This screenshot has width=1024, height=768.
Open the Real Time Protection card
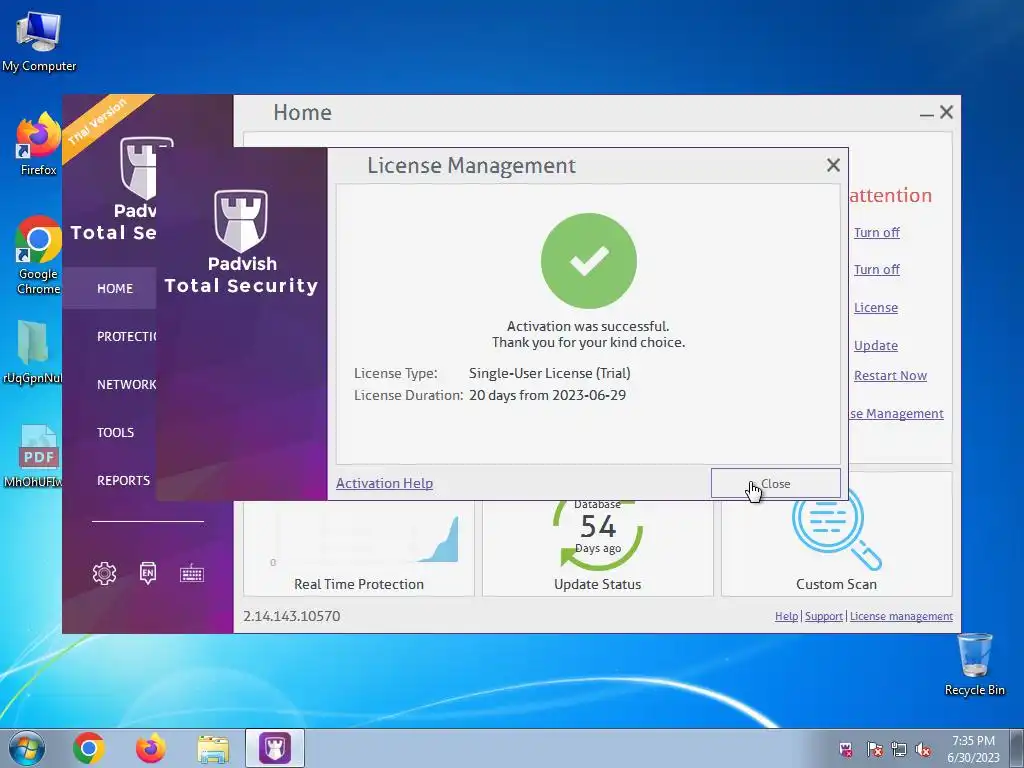point(359,549)
